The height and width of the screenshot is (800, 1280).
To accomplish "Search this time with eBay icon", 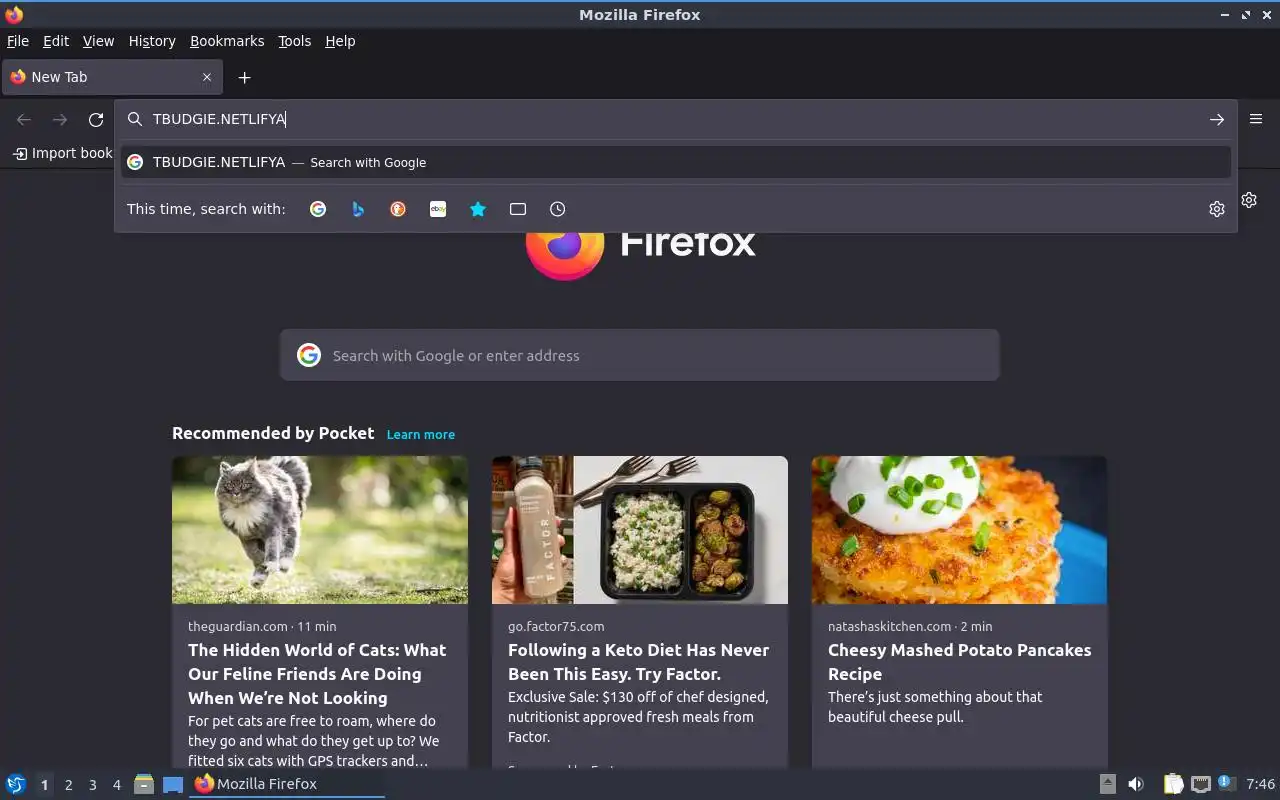I will (x=438, y=209).
